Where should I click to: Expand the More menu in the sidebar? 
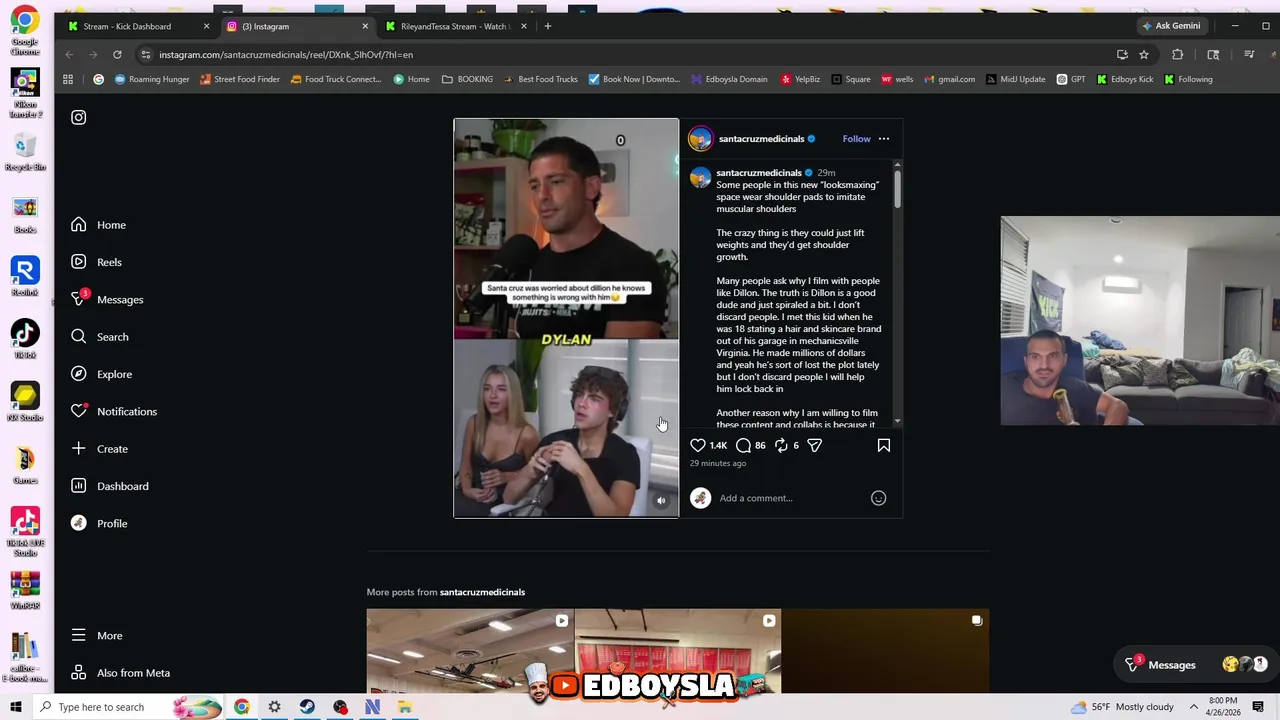point(97,635)
